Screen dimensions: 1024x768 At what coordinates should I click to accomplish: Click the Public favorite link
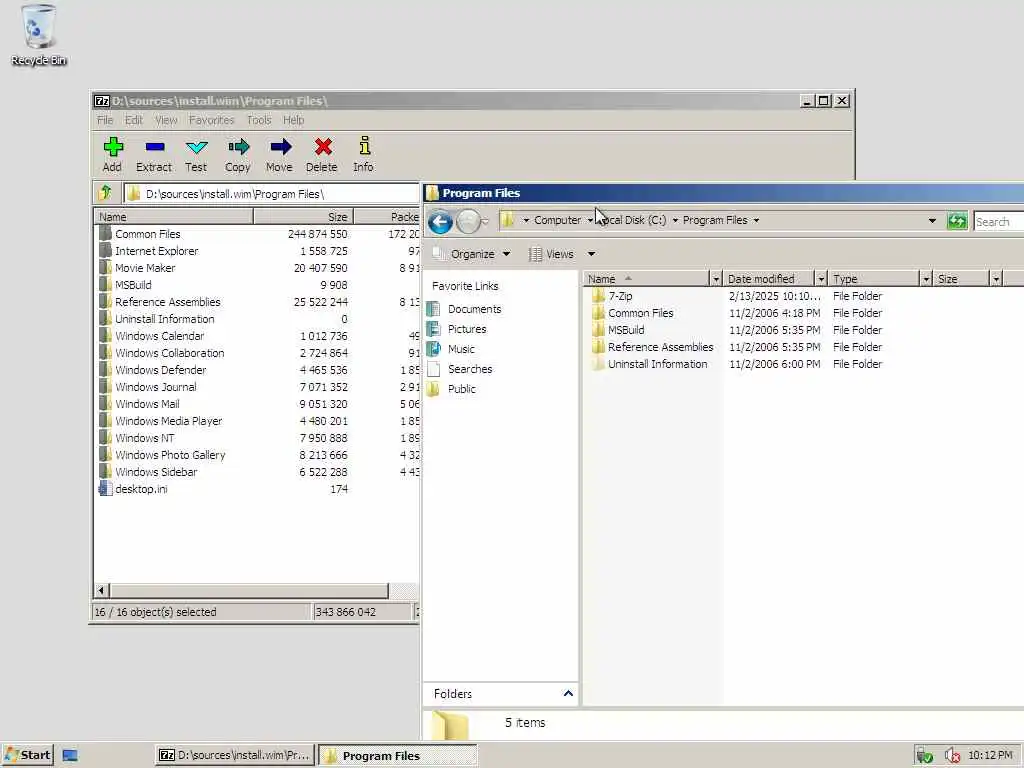click(x=462, y=389)
